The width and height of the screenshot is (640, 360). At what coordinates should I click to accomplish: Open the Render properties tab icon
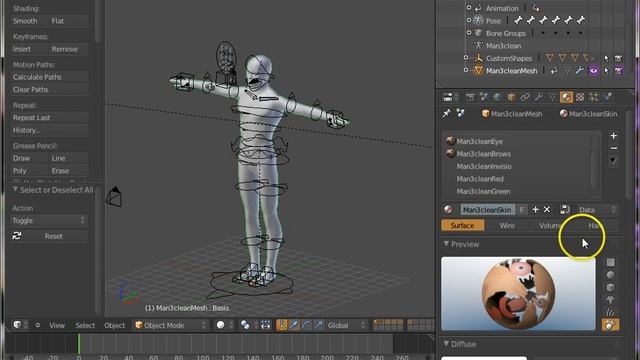[x=470, y=97]
